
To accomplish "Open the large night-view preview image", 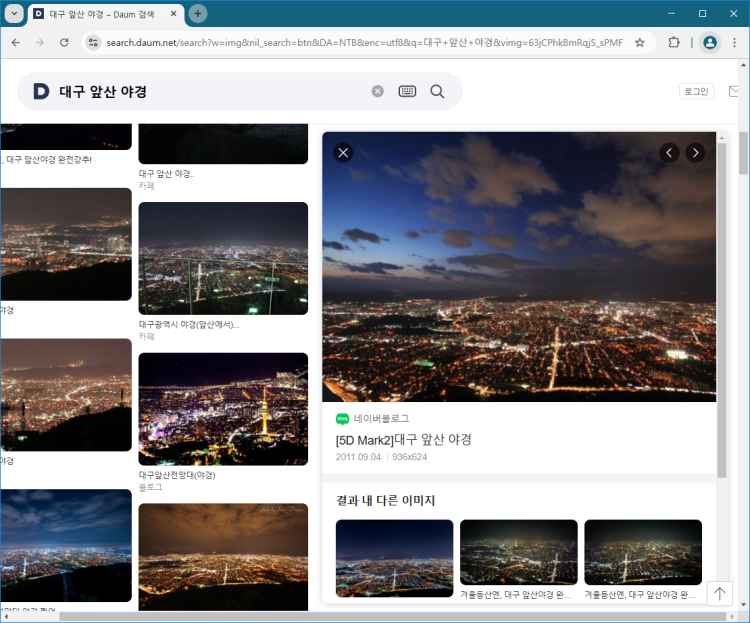I will [519, 267].
